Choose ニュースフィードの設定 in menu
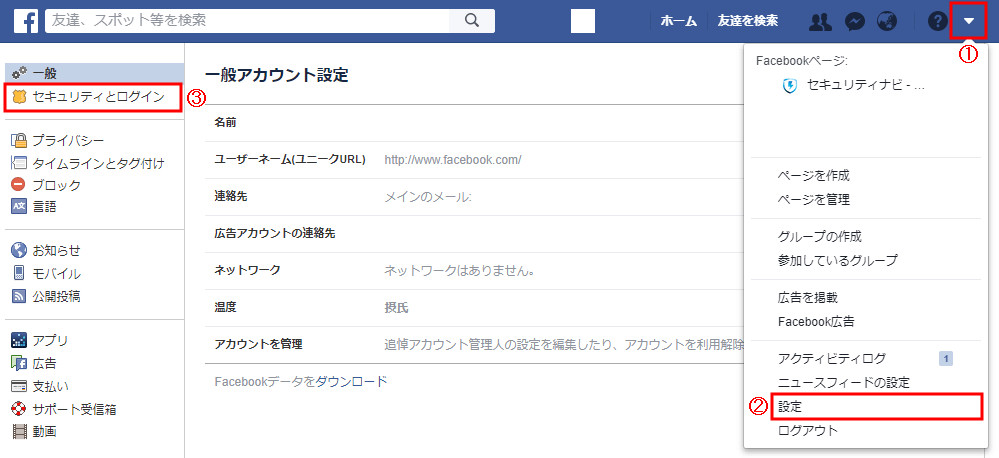 (x=844, y=383)
